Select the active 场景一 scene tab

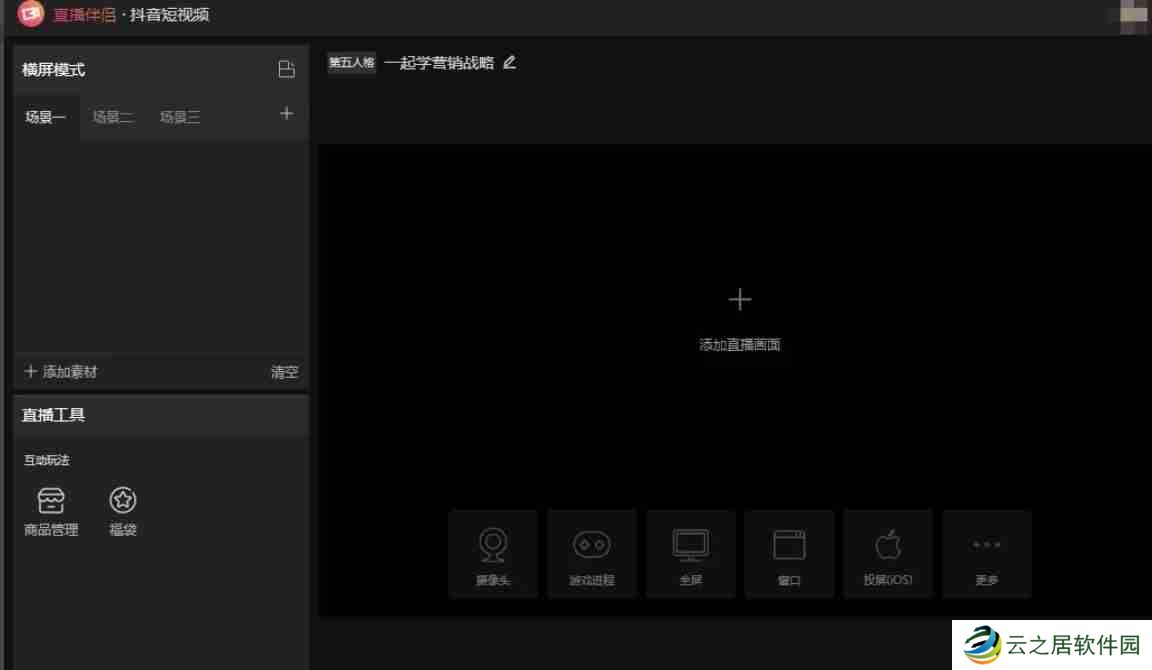coord(45,116)
